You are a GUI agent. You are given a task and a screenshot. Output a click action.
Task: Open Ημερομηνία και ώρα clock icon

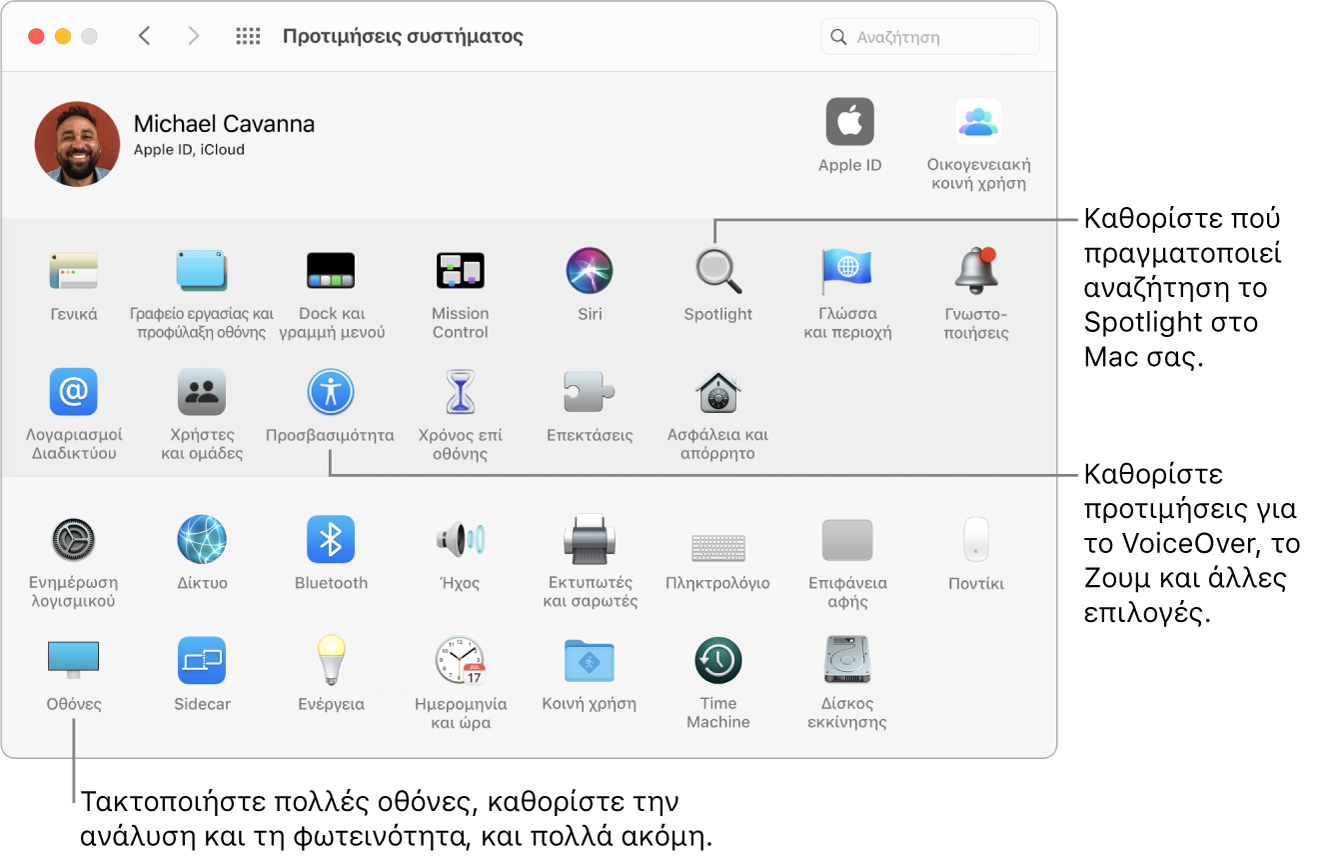click(460, 661)
